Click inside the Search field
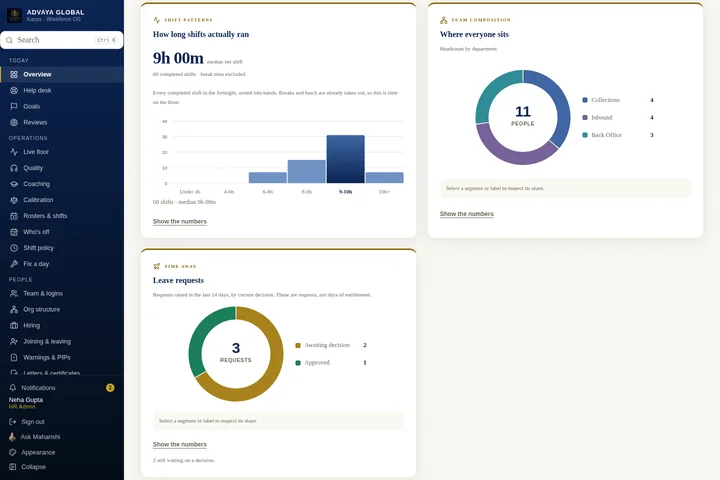Screen dimensions: 720x480 click(x=62, y=40)
